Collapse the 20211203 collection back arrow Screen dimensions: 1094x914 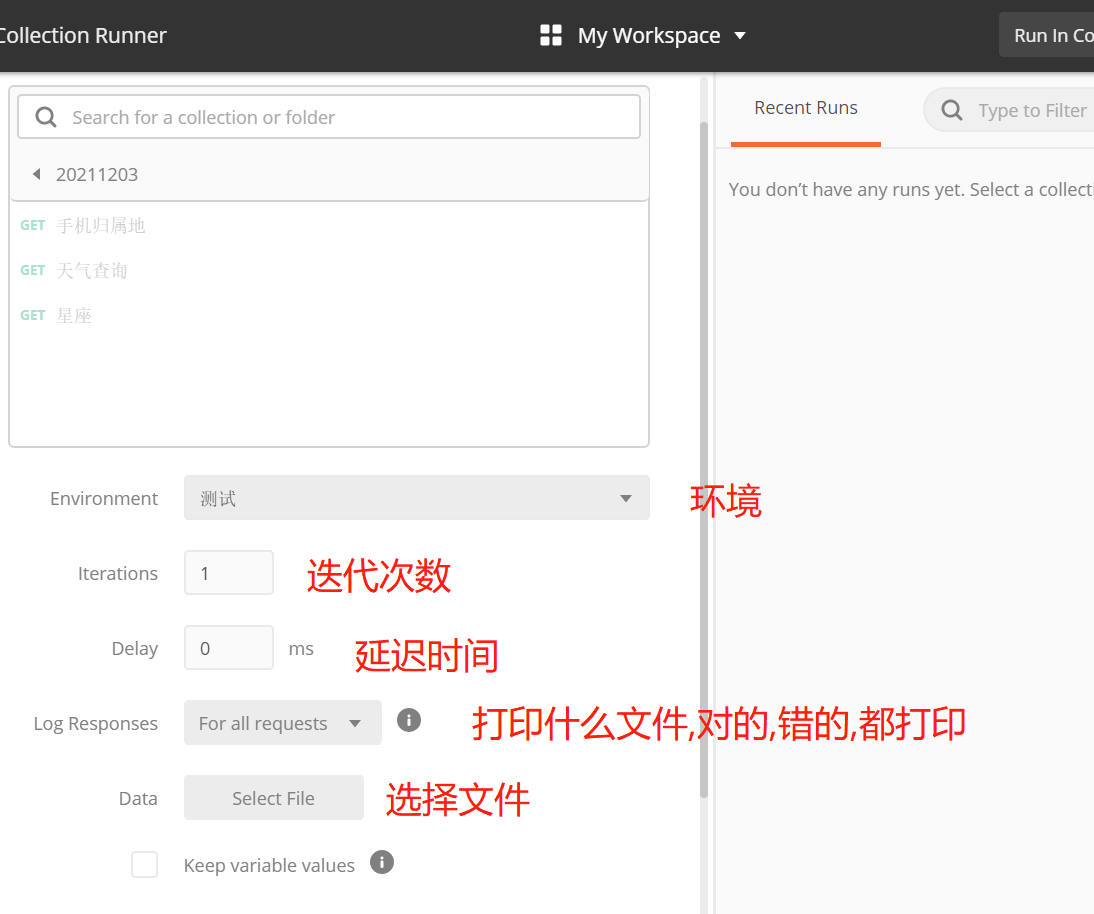coord(36,174)
